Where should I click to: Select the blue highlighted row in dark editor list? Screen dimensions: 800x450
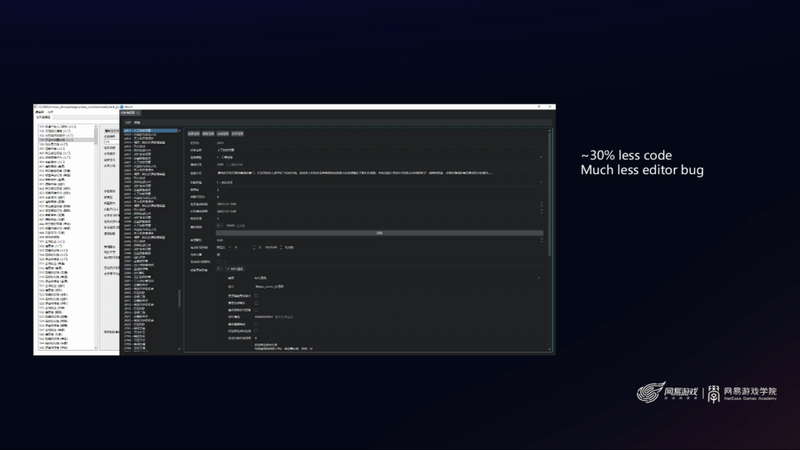tap(151, 131)
